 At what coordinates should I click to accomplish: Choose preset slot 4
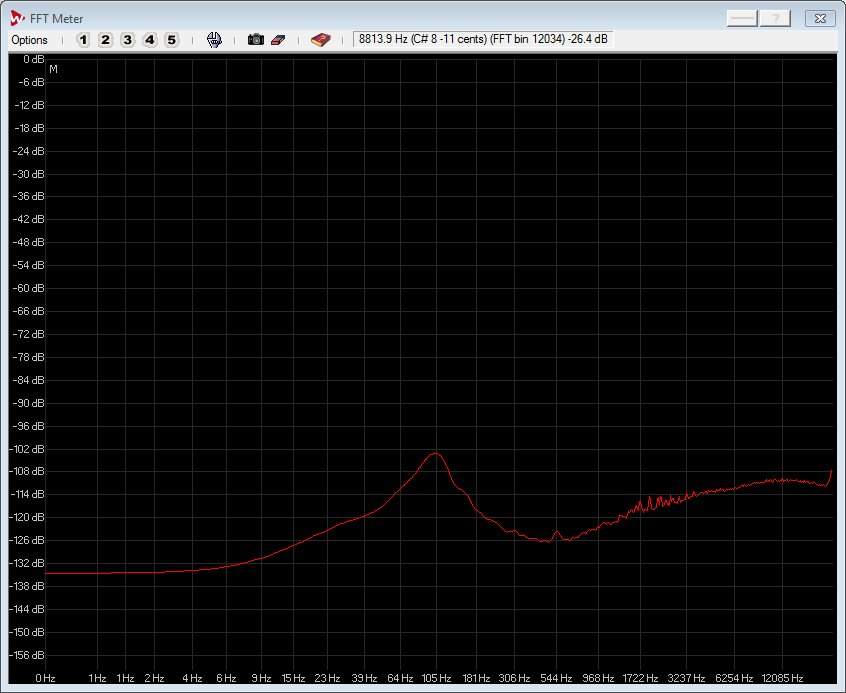point(149,40)
